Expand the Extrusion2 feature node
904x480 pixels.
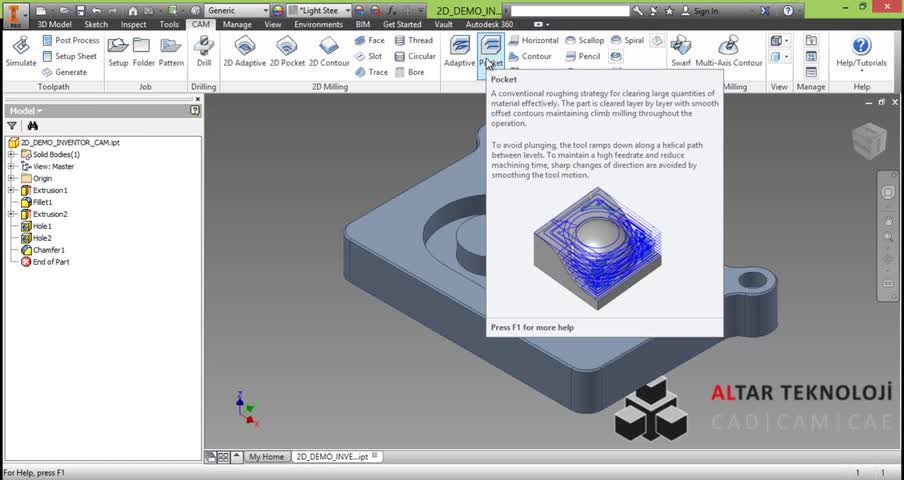[11, 214]
